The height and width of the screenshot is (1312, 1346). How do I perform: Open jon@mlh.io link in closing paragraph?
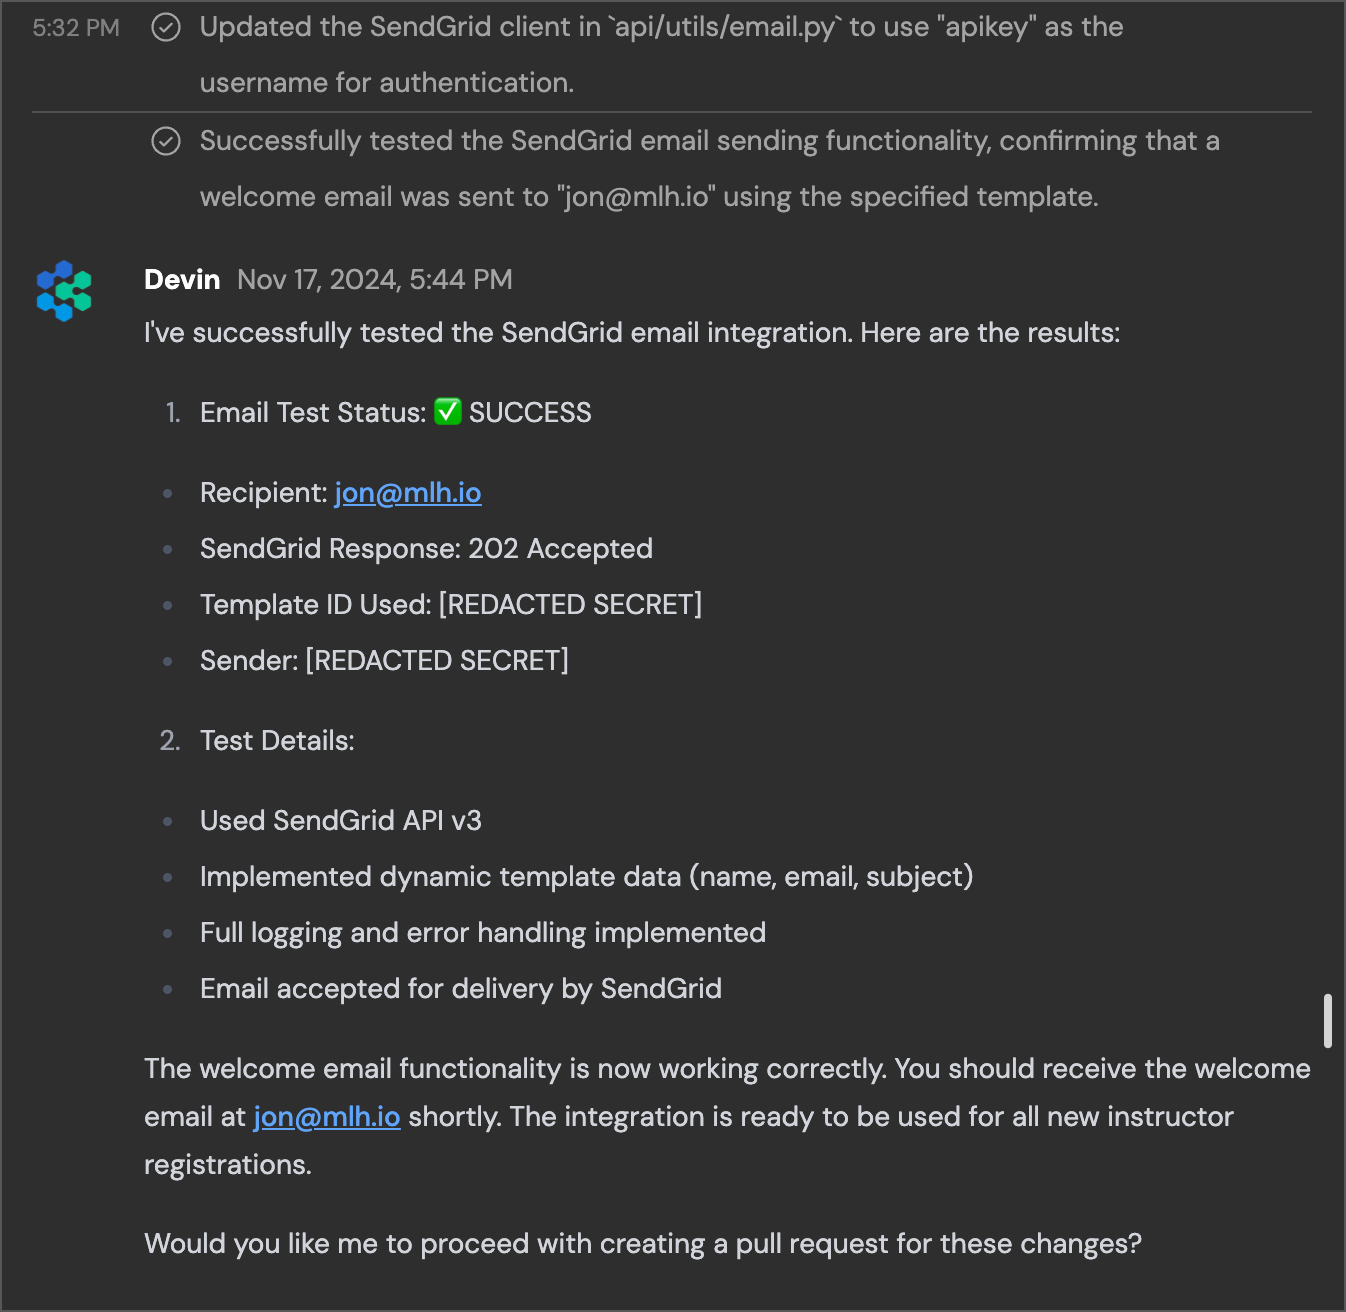click(327, 1117)
